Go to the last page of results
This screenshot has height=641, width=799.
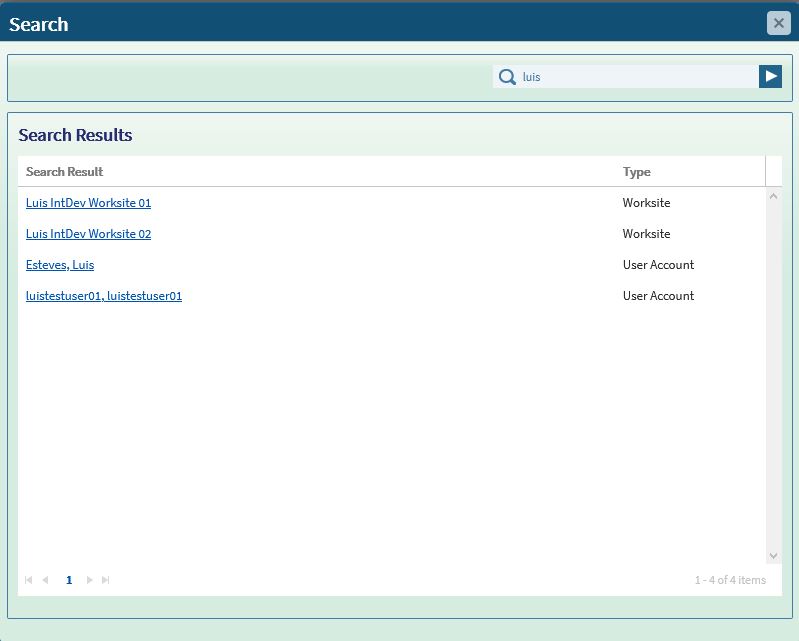pos(105,580)
